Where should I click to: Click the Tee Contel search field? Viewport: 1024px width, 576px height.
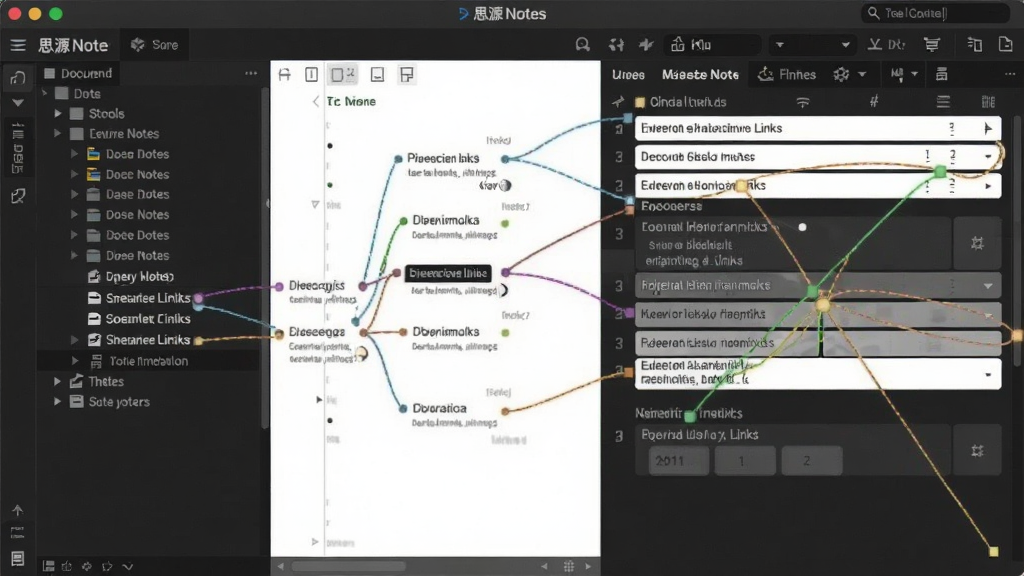point(935,13)
